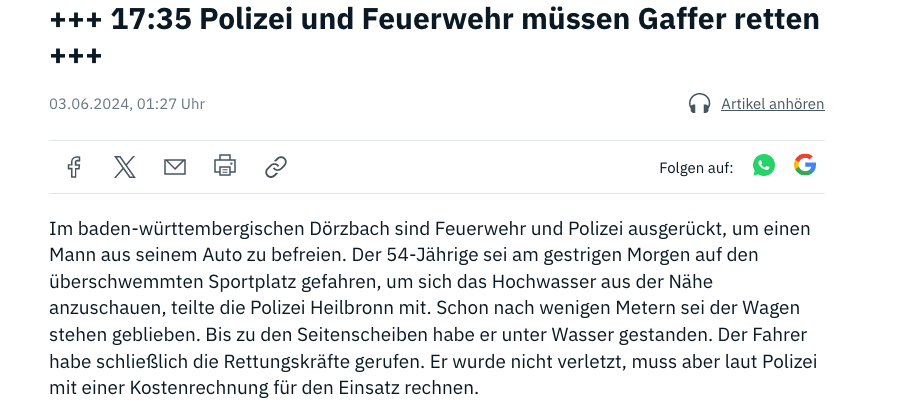Share the article on X
The width and height of the screenshot is (920, 405).
coord(125,167)
